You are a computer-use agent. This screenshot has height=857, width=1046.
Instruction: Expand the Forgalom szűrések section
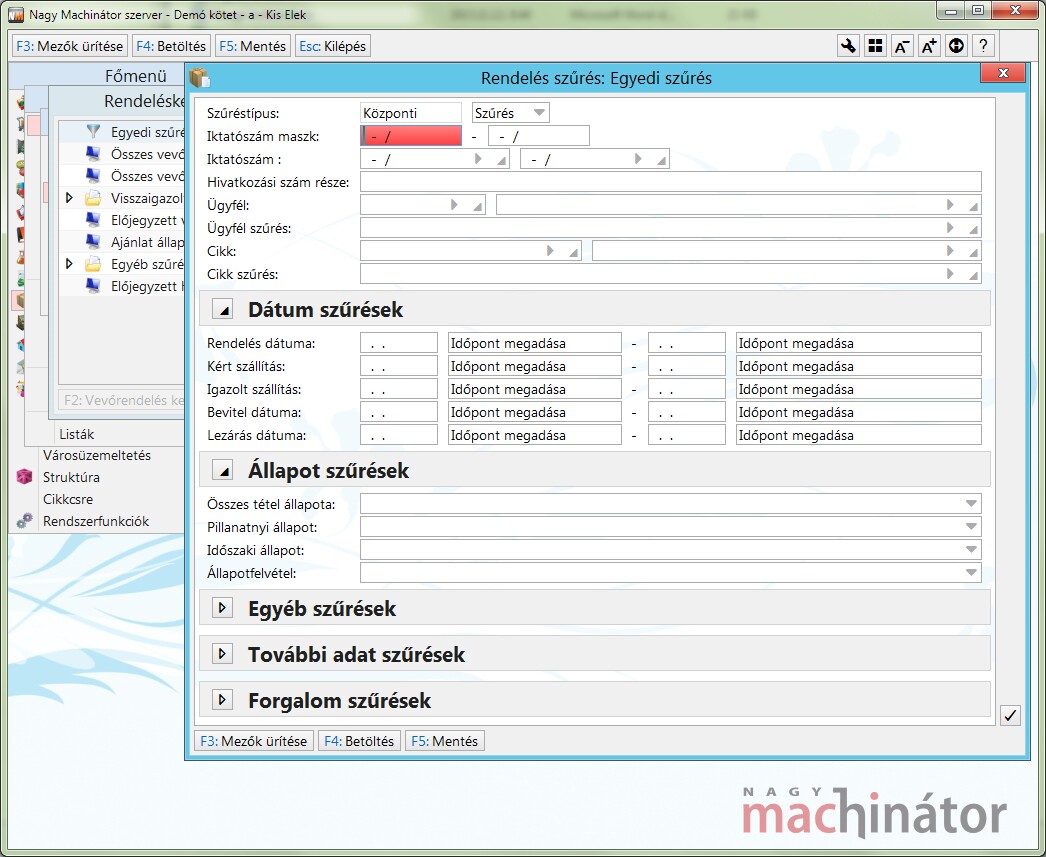pyautogui.click(x=222, y=700)
